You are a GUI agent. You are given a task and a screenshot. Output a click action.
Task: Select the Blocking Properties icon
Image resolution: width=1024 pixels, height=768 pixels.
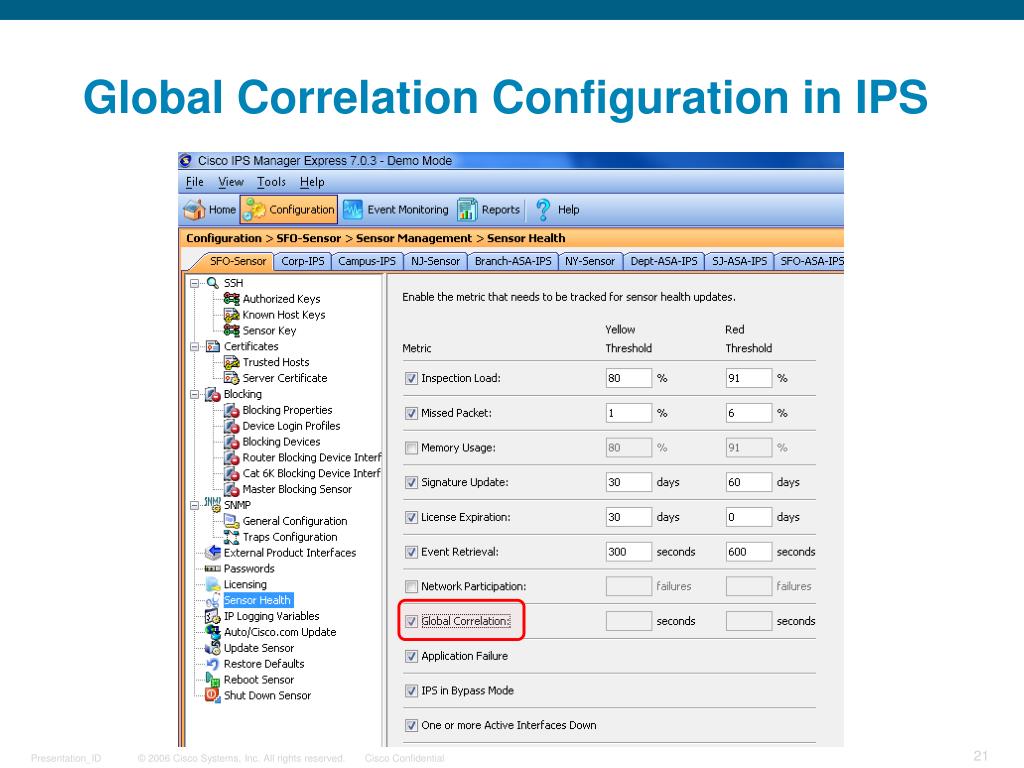[x=231, y=410]
